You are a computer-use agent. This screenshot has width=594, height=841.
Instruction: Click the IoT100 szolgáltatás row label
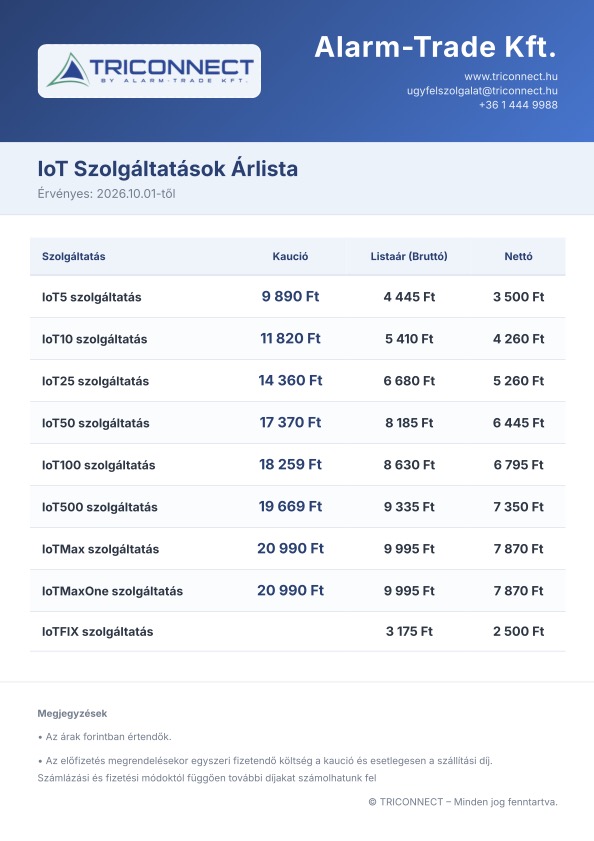pyautogui.click(x=99, y=465)
